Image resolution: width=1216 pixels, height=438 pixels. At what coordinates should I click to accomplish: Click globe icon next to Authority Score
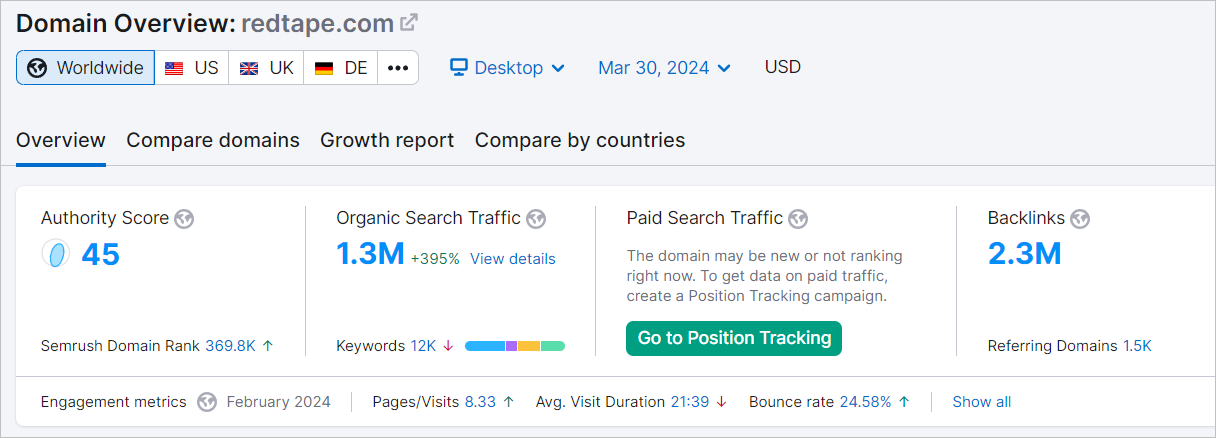[x=183, y=218]
